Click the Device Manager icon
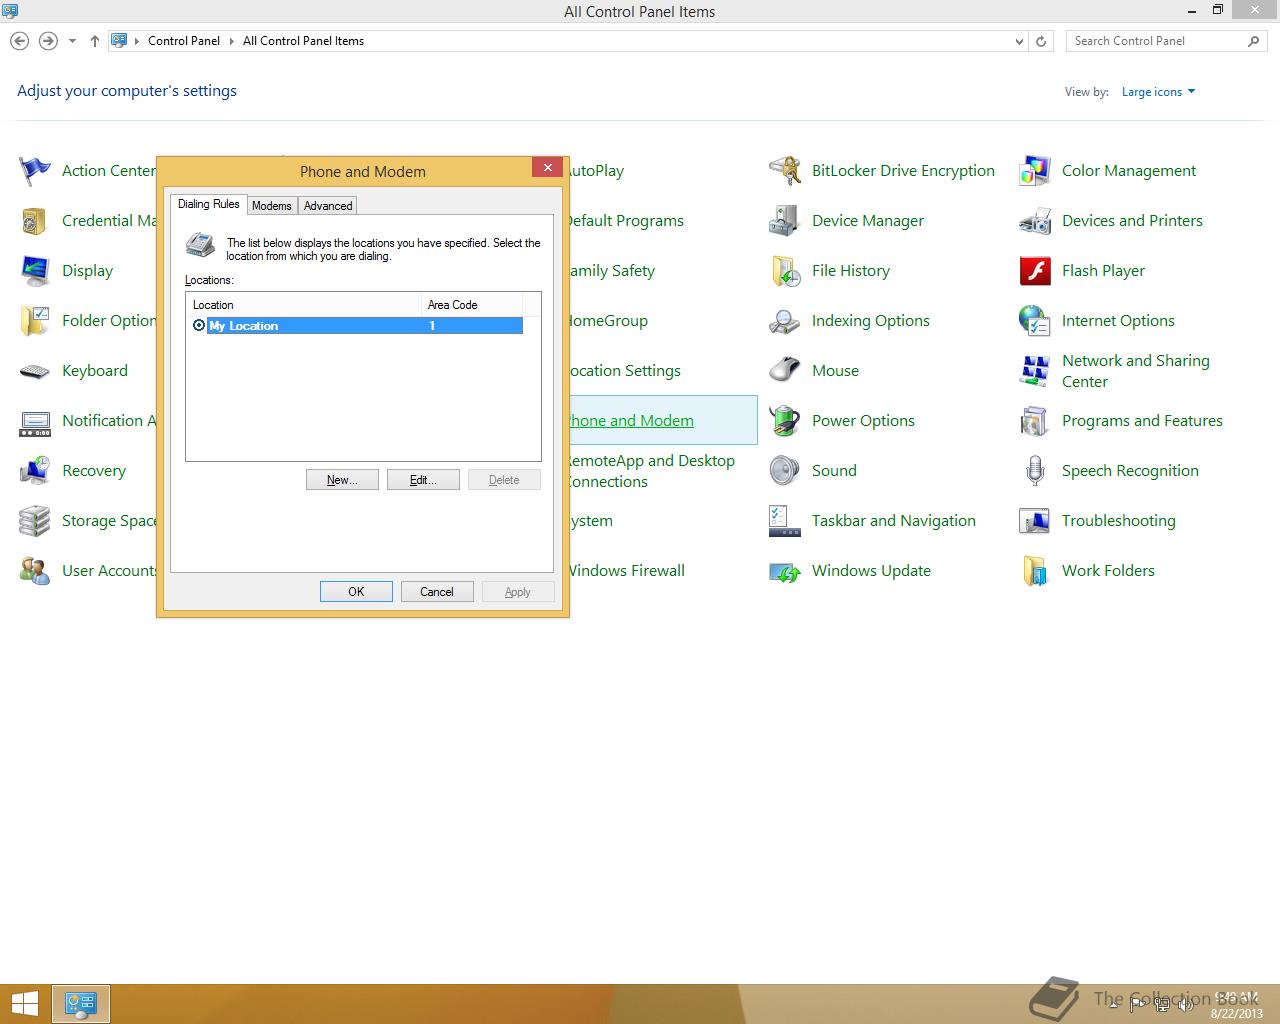 tap(785, 221)
